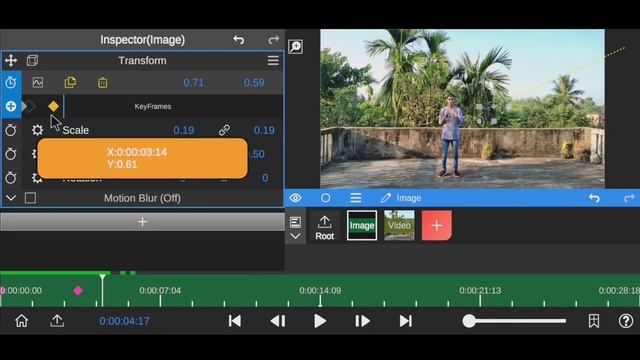Add a new effect with gray plus bar

click(x=142, y=222)
